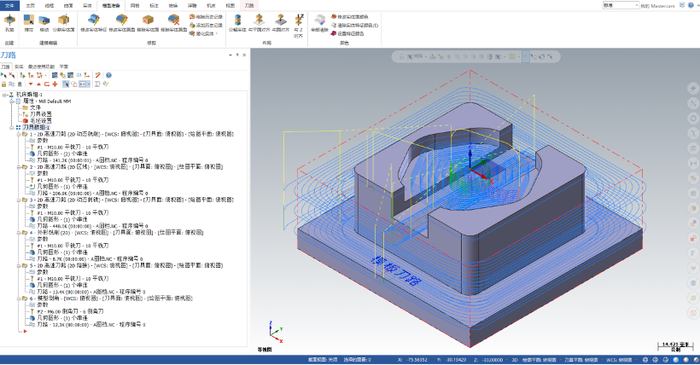700x365 pixels.
Task: Click Set Feature Color (设置特征颜色) button
Action: [347, 33]
